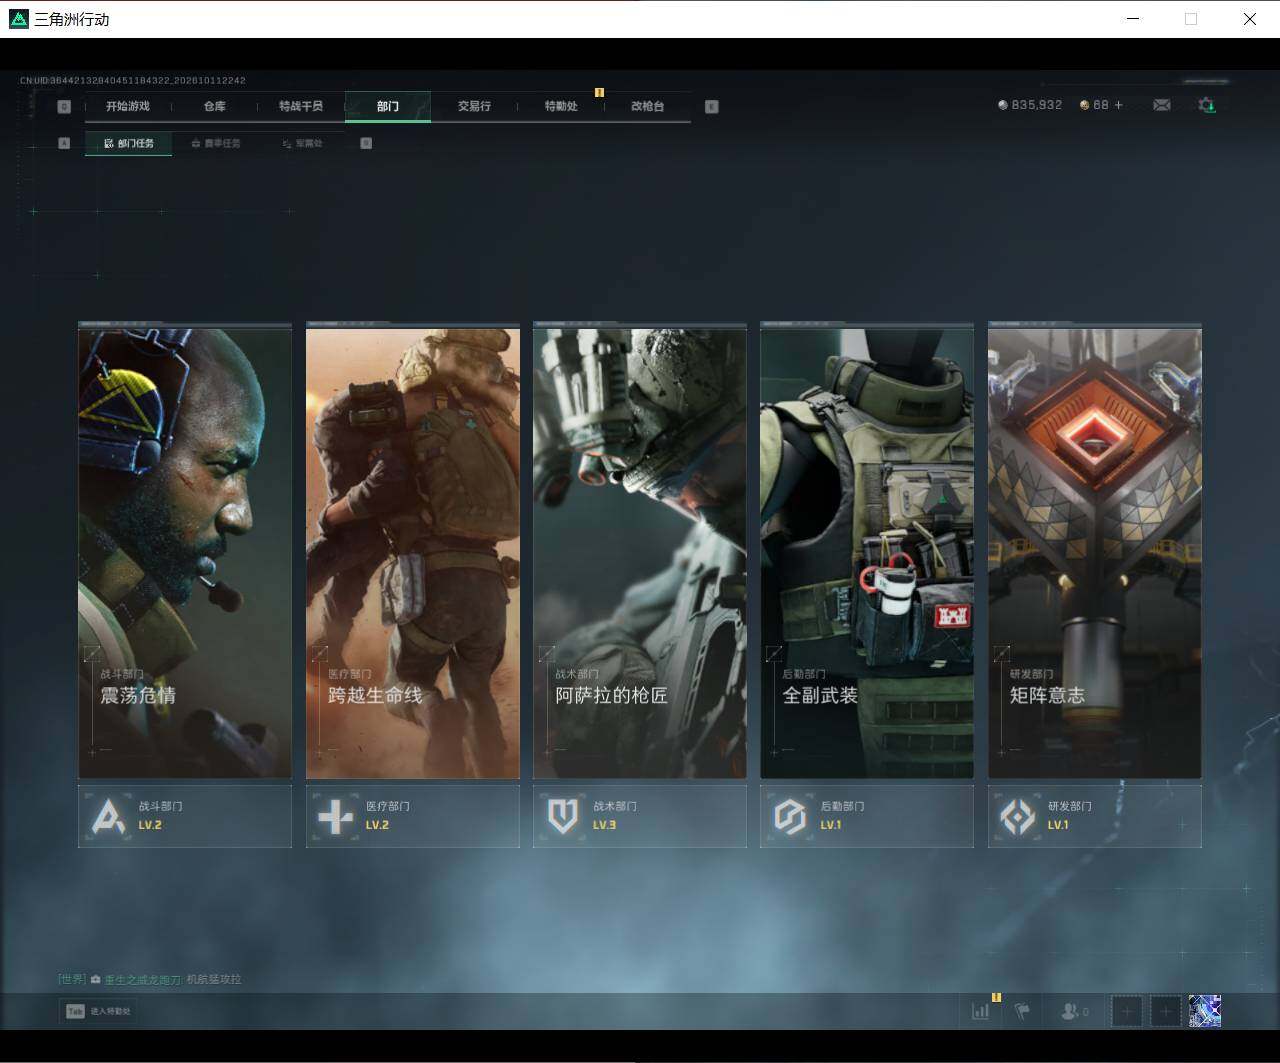Viewport: 1280px width, 1063px height.
Task: Open the 特战干员 tab
Action: coord(301,106)
